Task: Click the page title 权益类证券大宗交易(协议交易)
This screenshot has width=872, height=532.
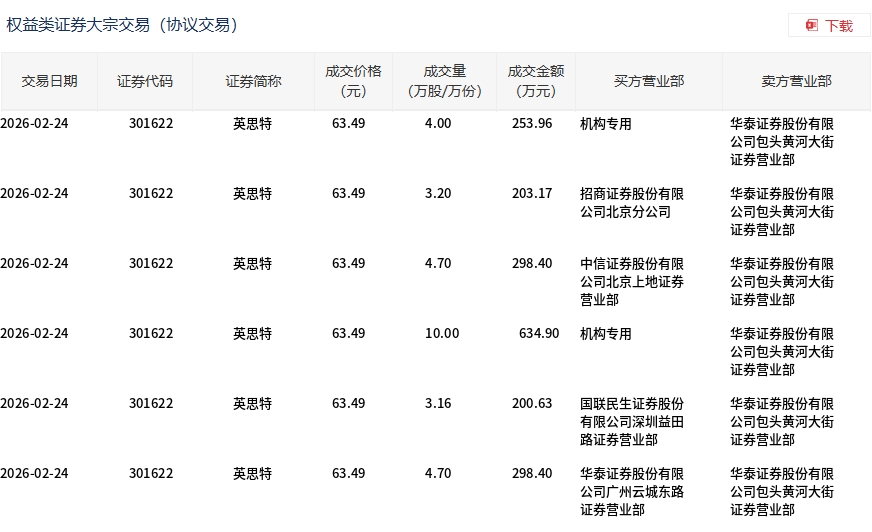Action: 122,25
